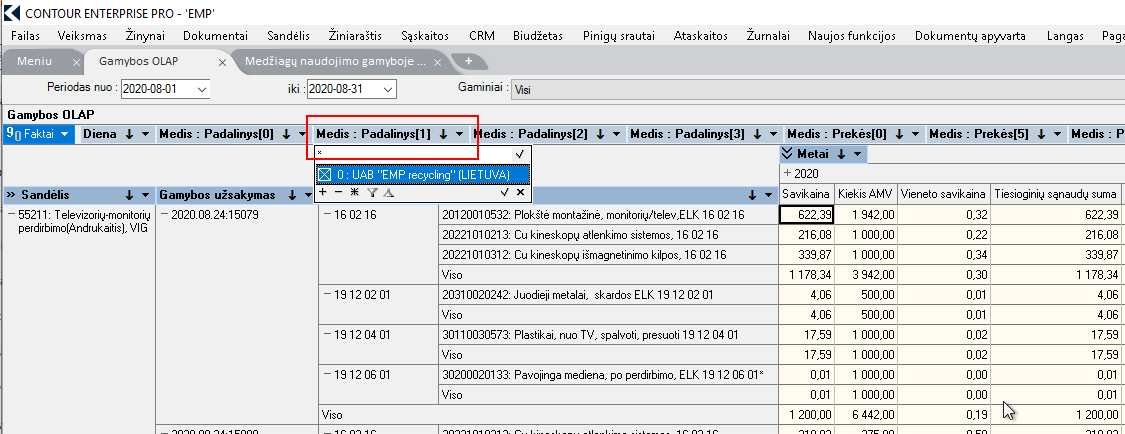Expand the 2020 year column

pos(787,173)
